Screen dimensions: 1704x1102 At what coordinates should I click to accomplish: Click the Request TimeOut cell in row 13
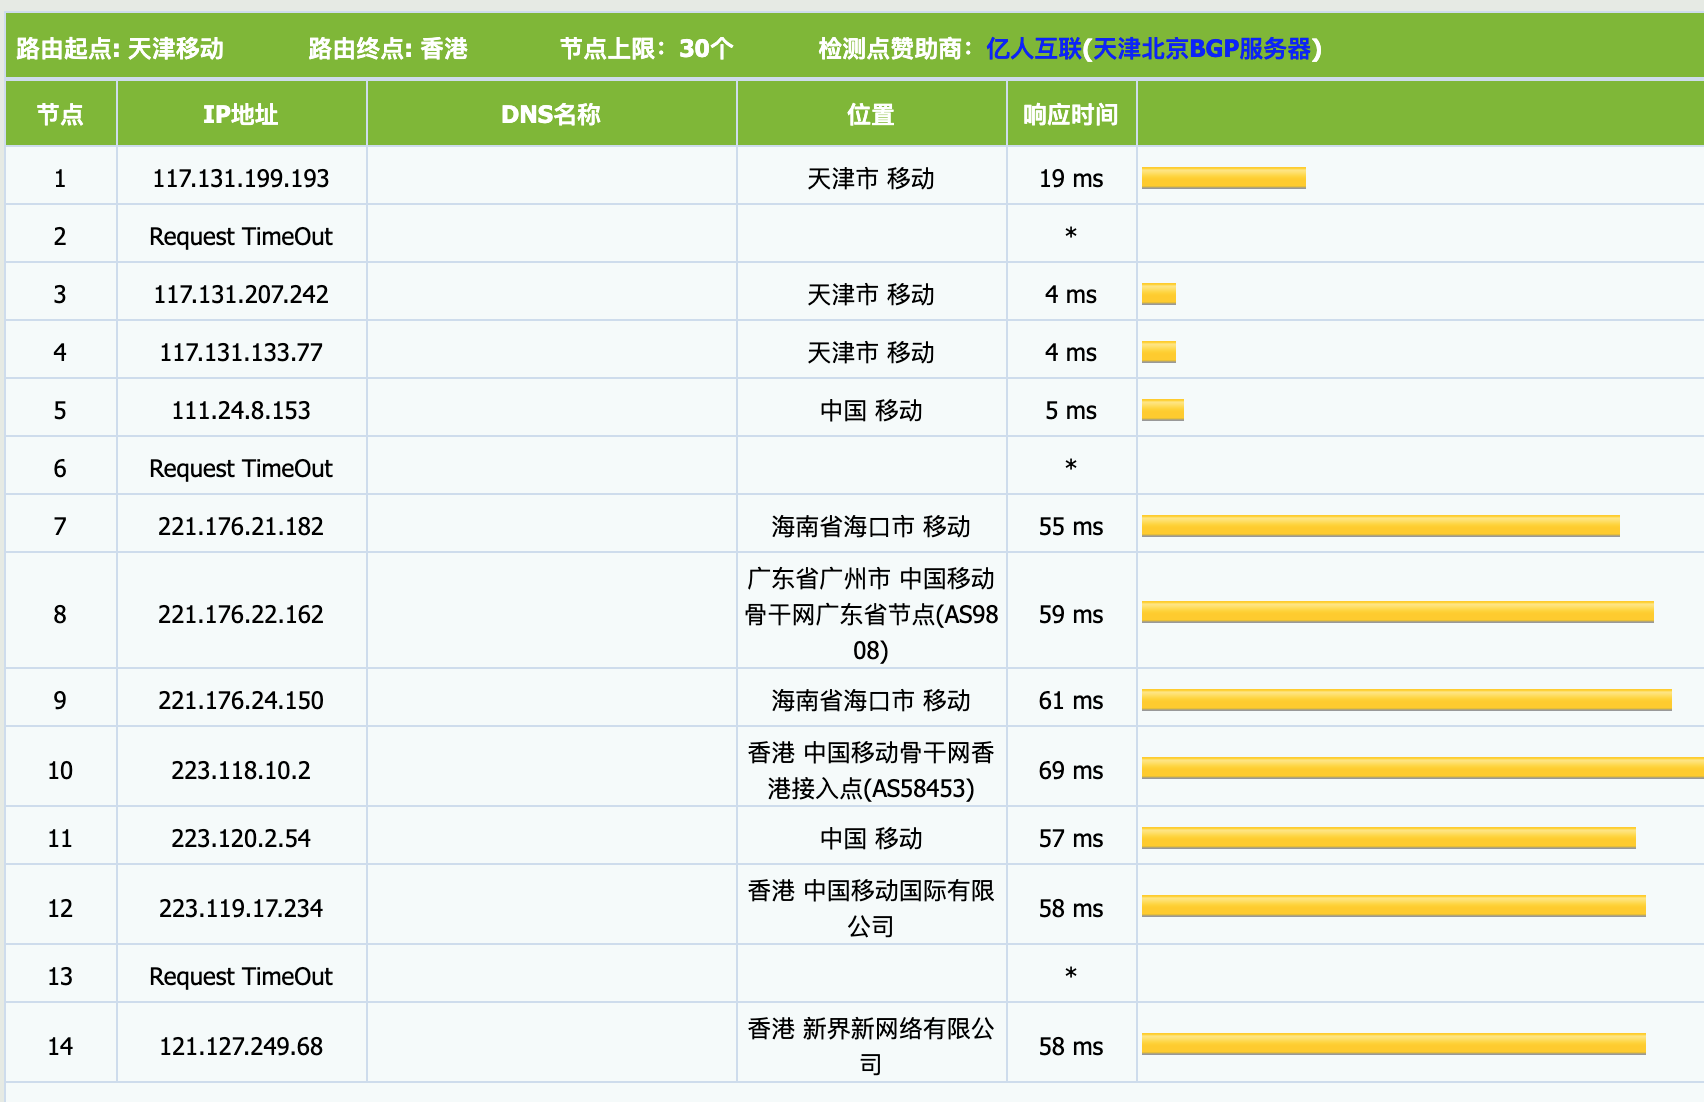click(241, 975)
